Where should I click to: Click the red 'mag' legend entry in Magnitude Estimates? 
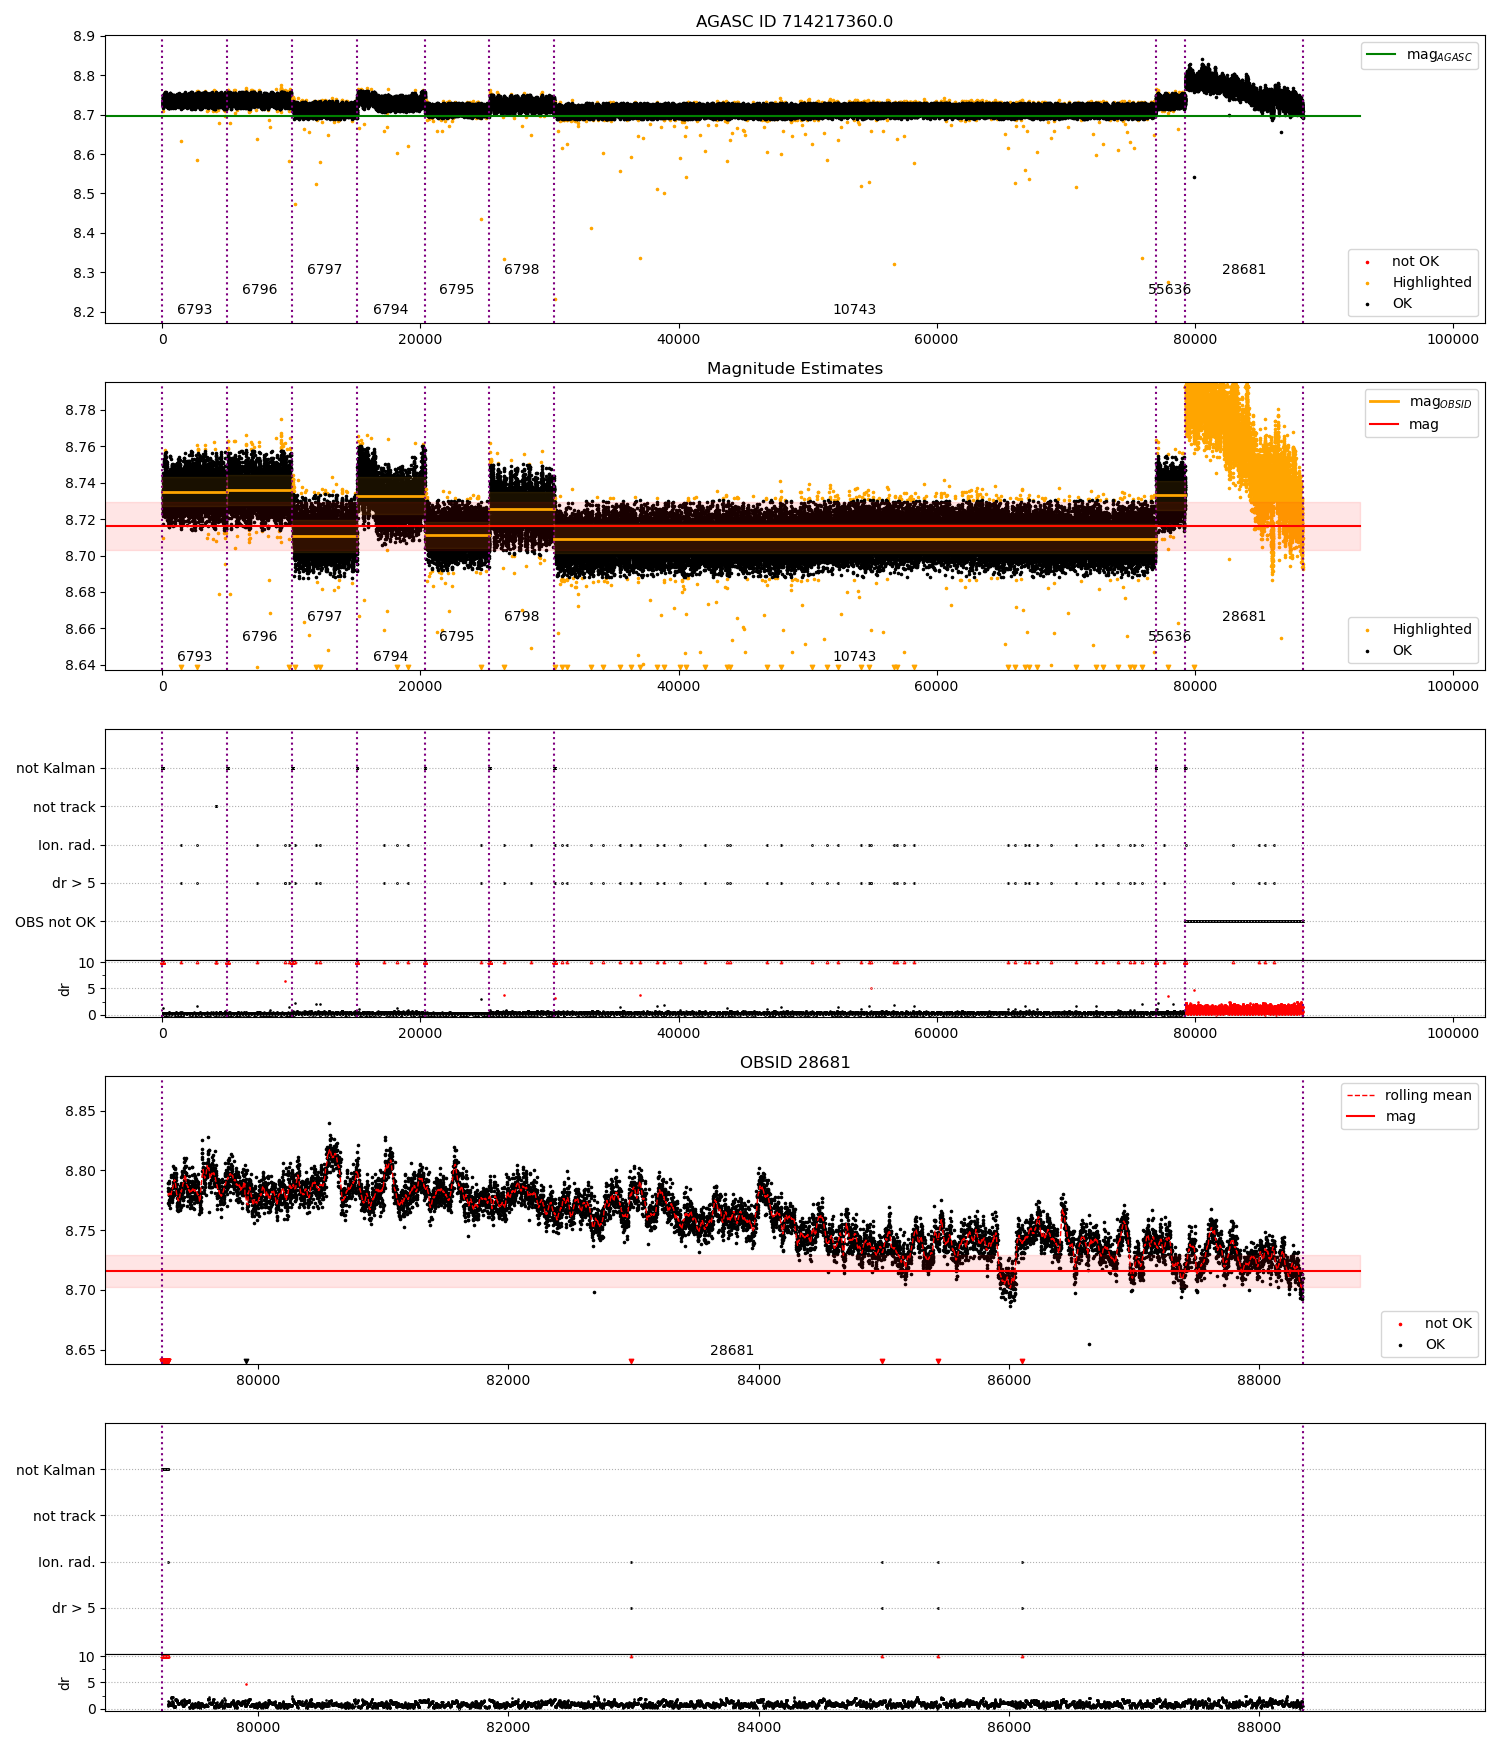click(x=1405, y=425)
